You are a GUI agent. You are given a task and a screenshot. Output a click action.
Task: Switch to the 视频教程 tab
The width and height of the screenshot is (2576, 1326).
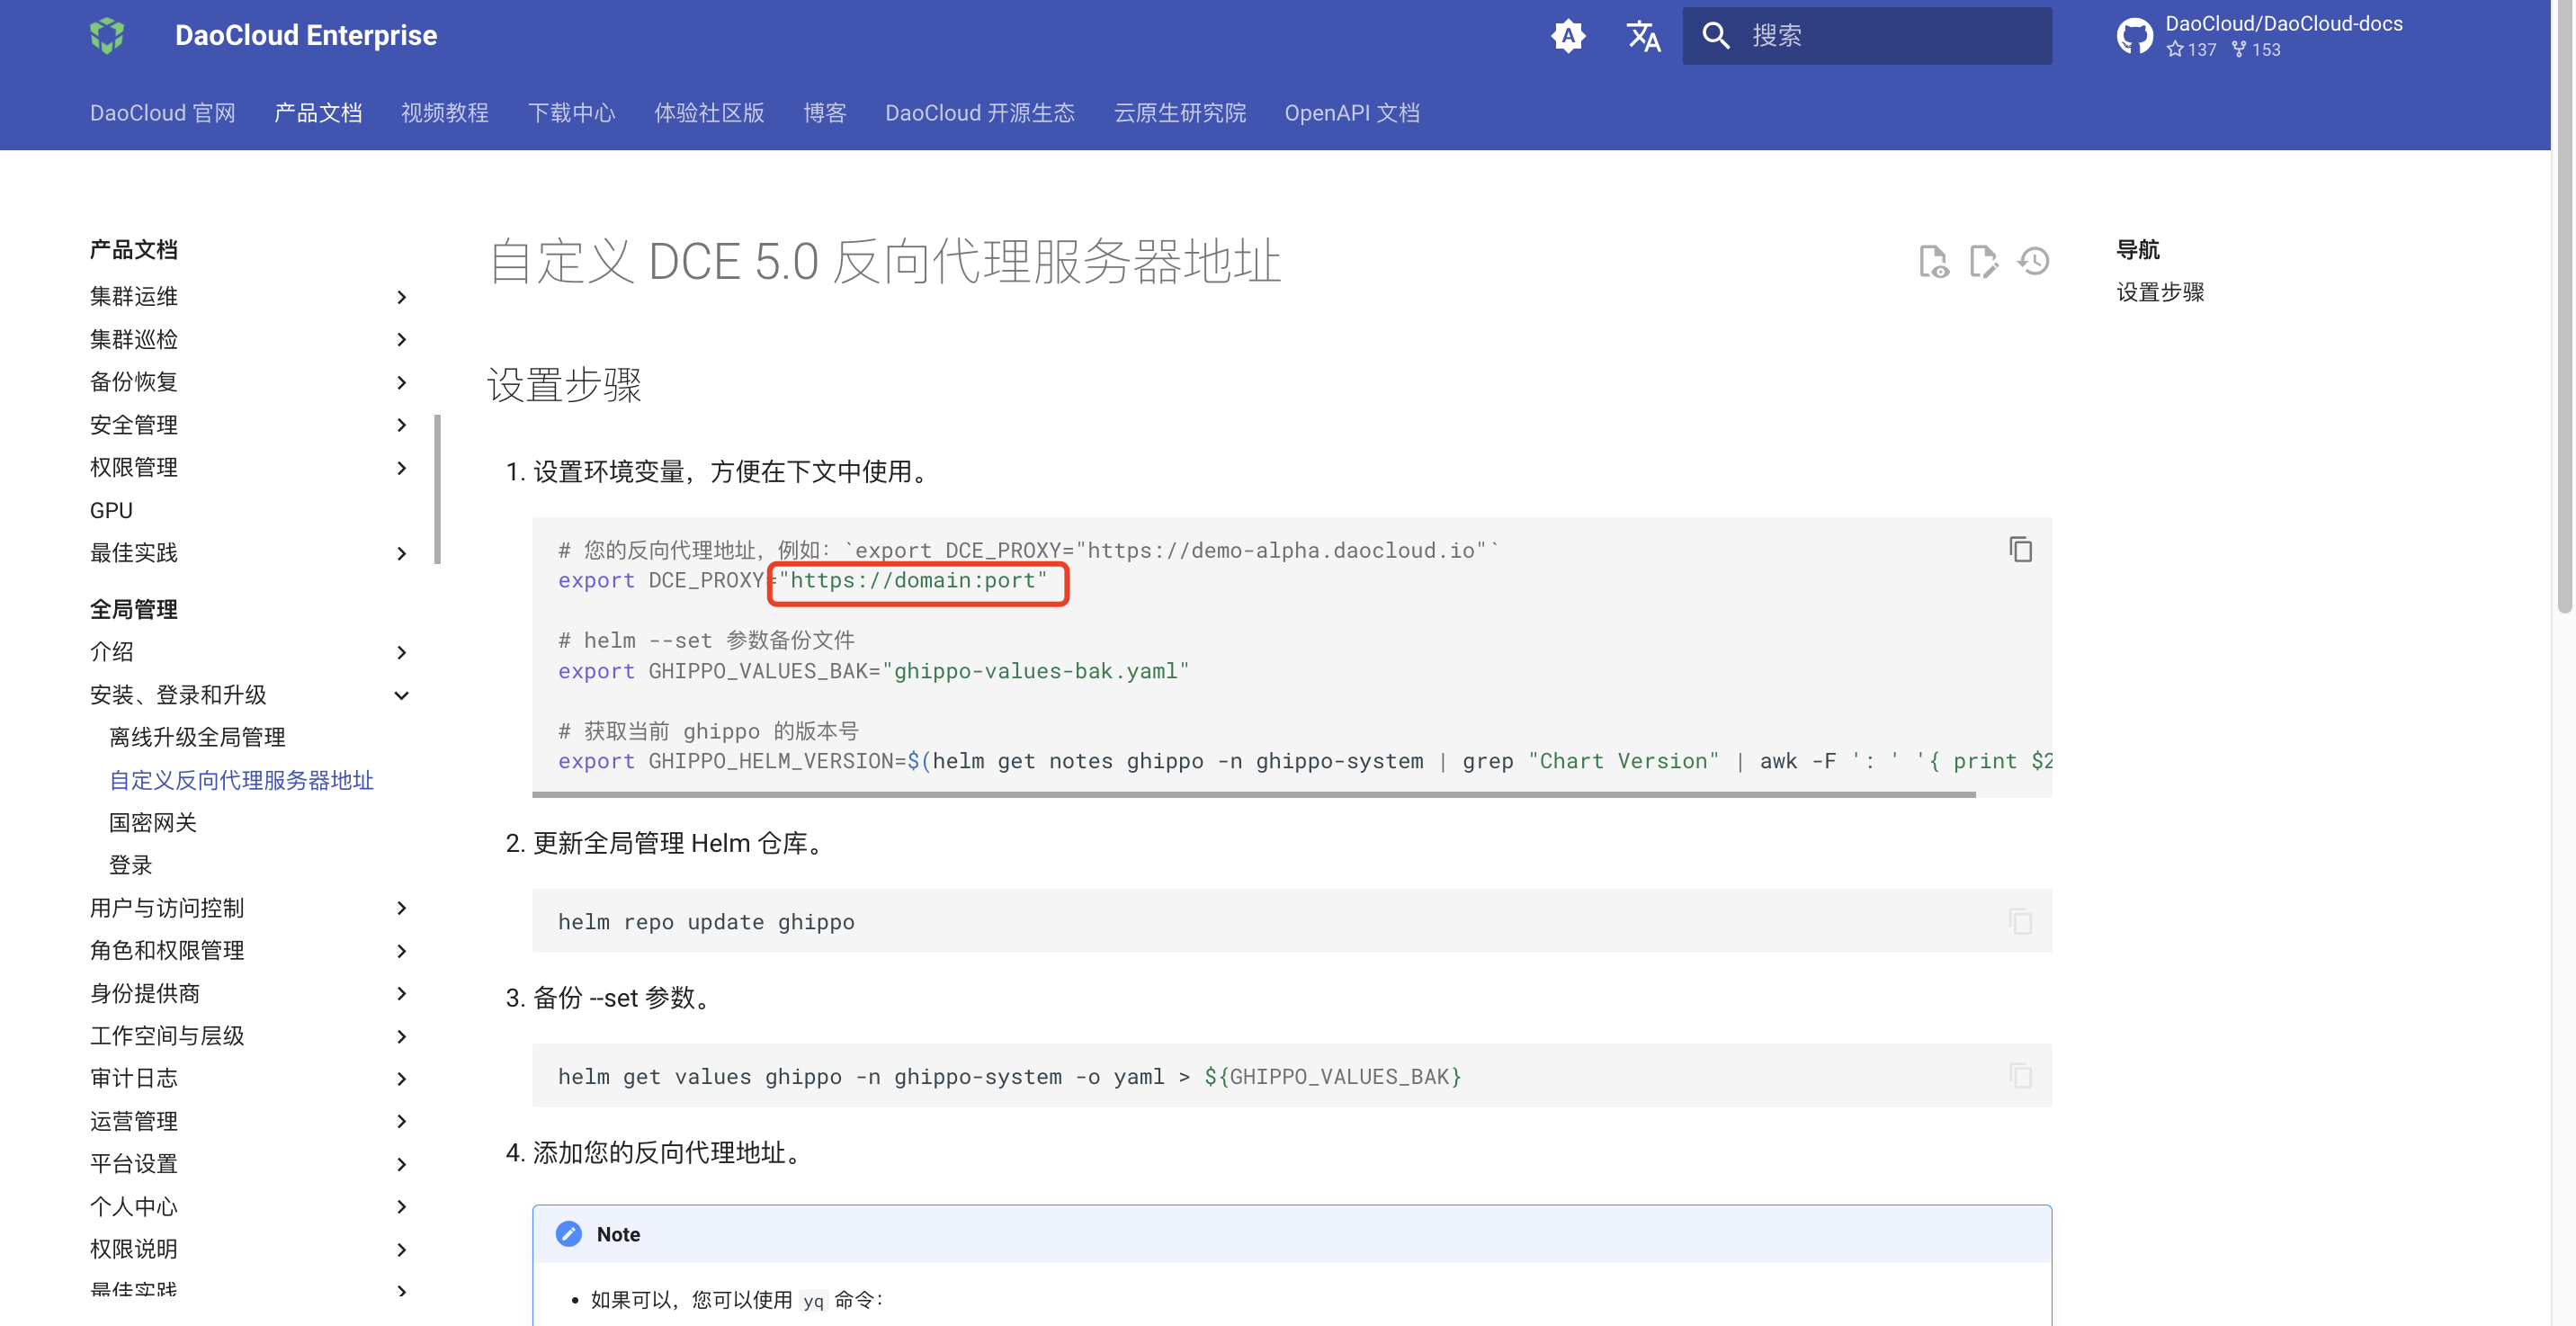point(445,113)
